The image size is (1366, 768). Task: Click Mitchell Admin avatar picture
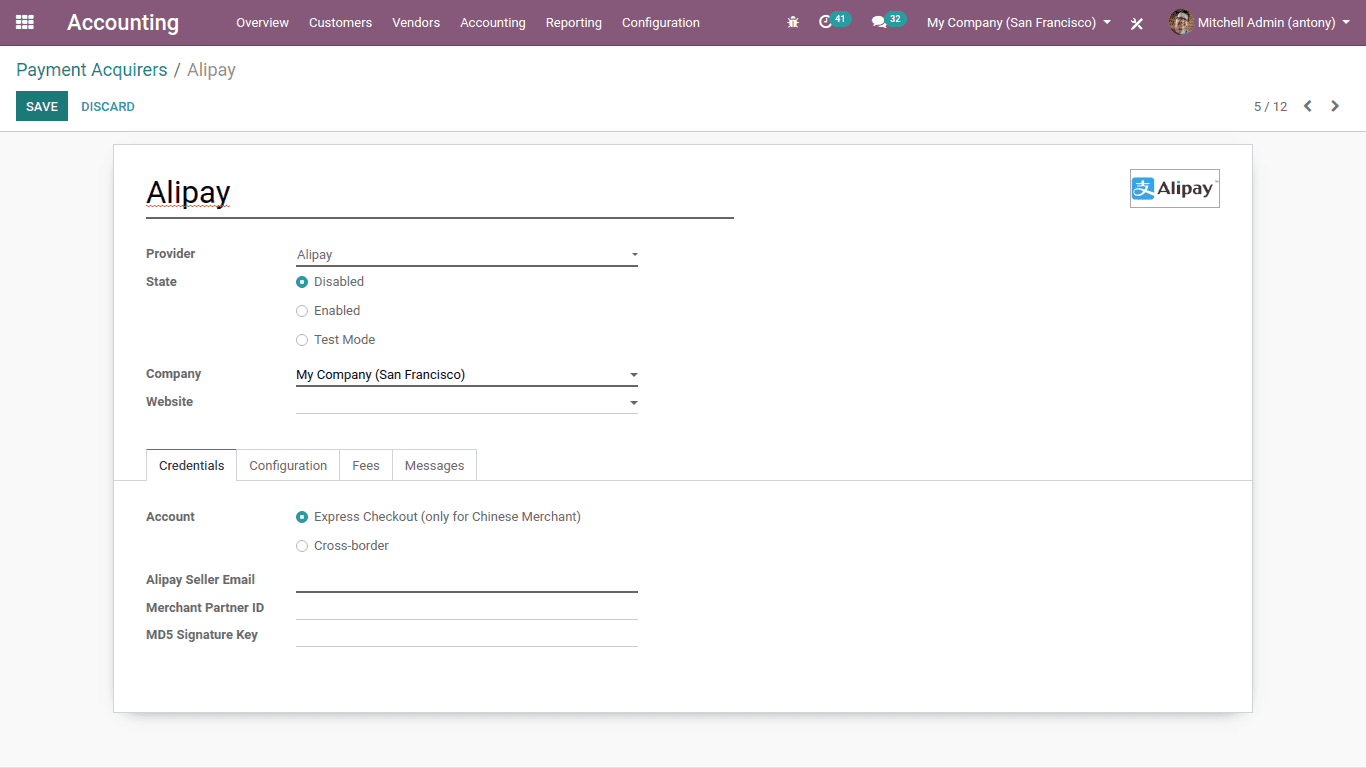[x=1181, y=22]
